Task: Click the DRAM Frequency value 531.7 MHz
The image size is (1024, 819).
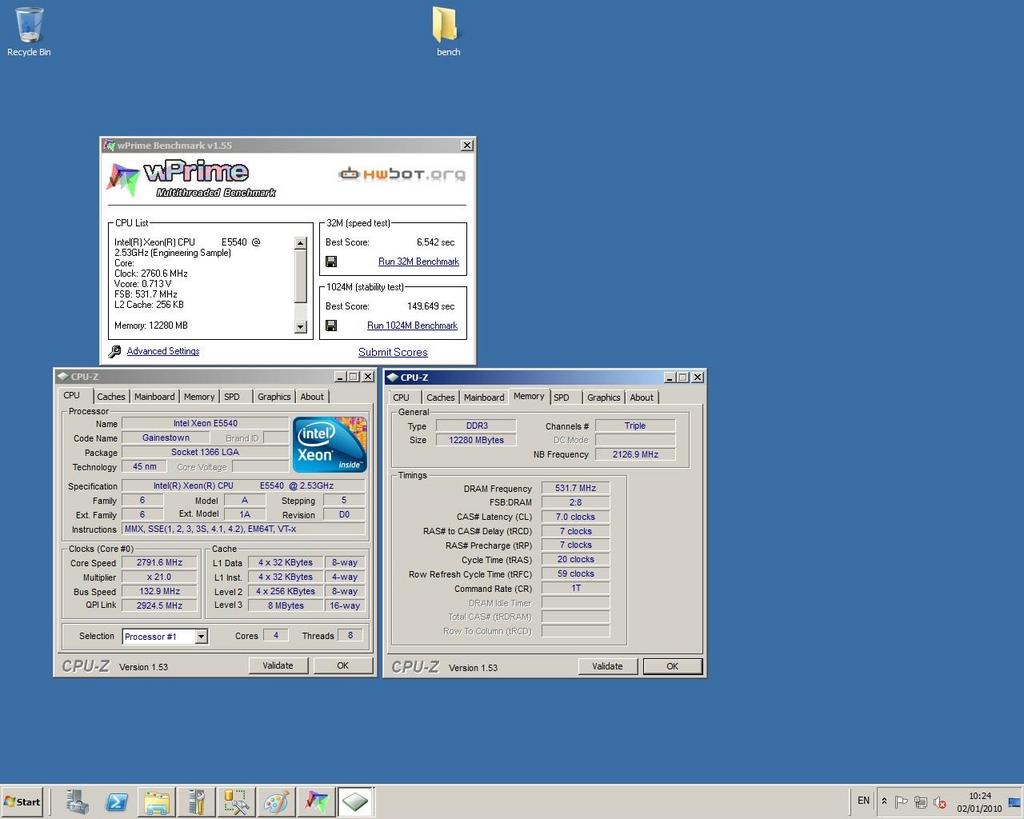Action: 575,488
